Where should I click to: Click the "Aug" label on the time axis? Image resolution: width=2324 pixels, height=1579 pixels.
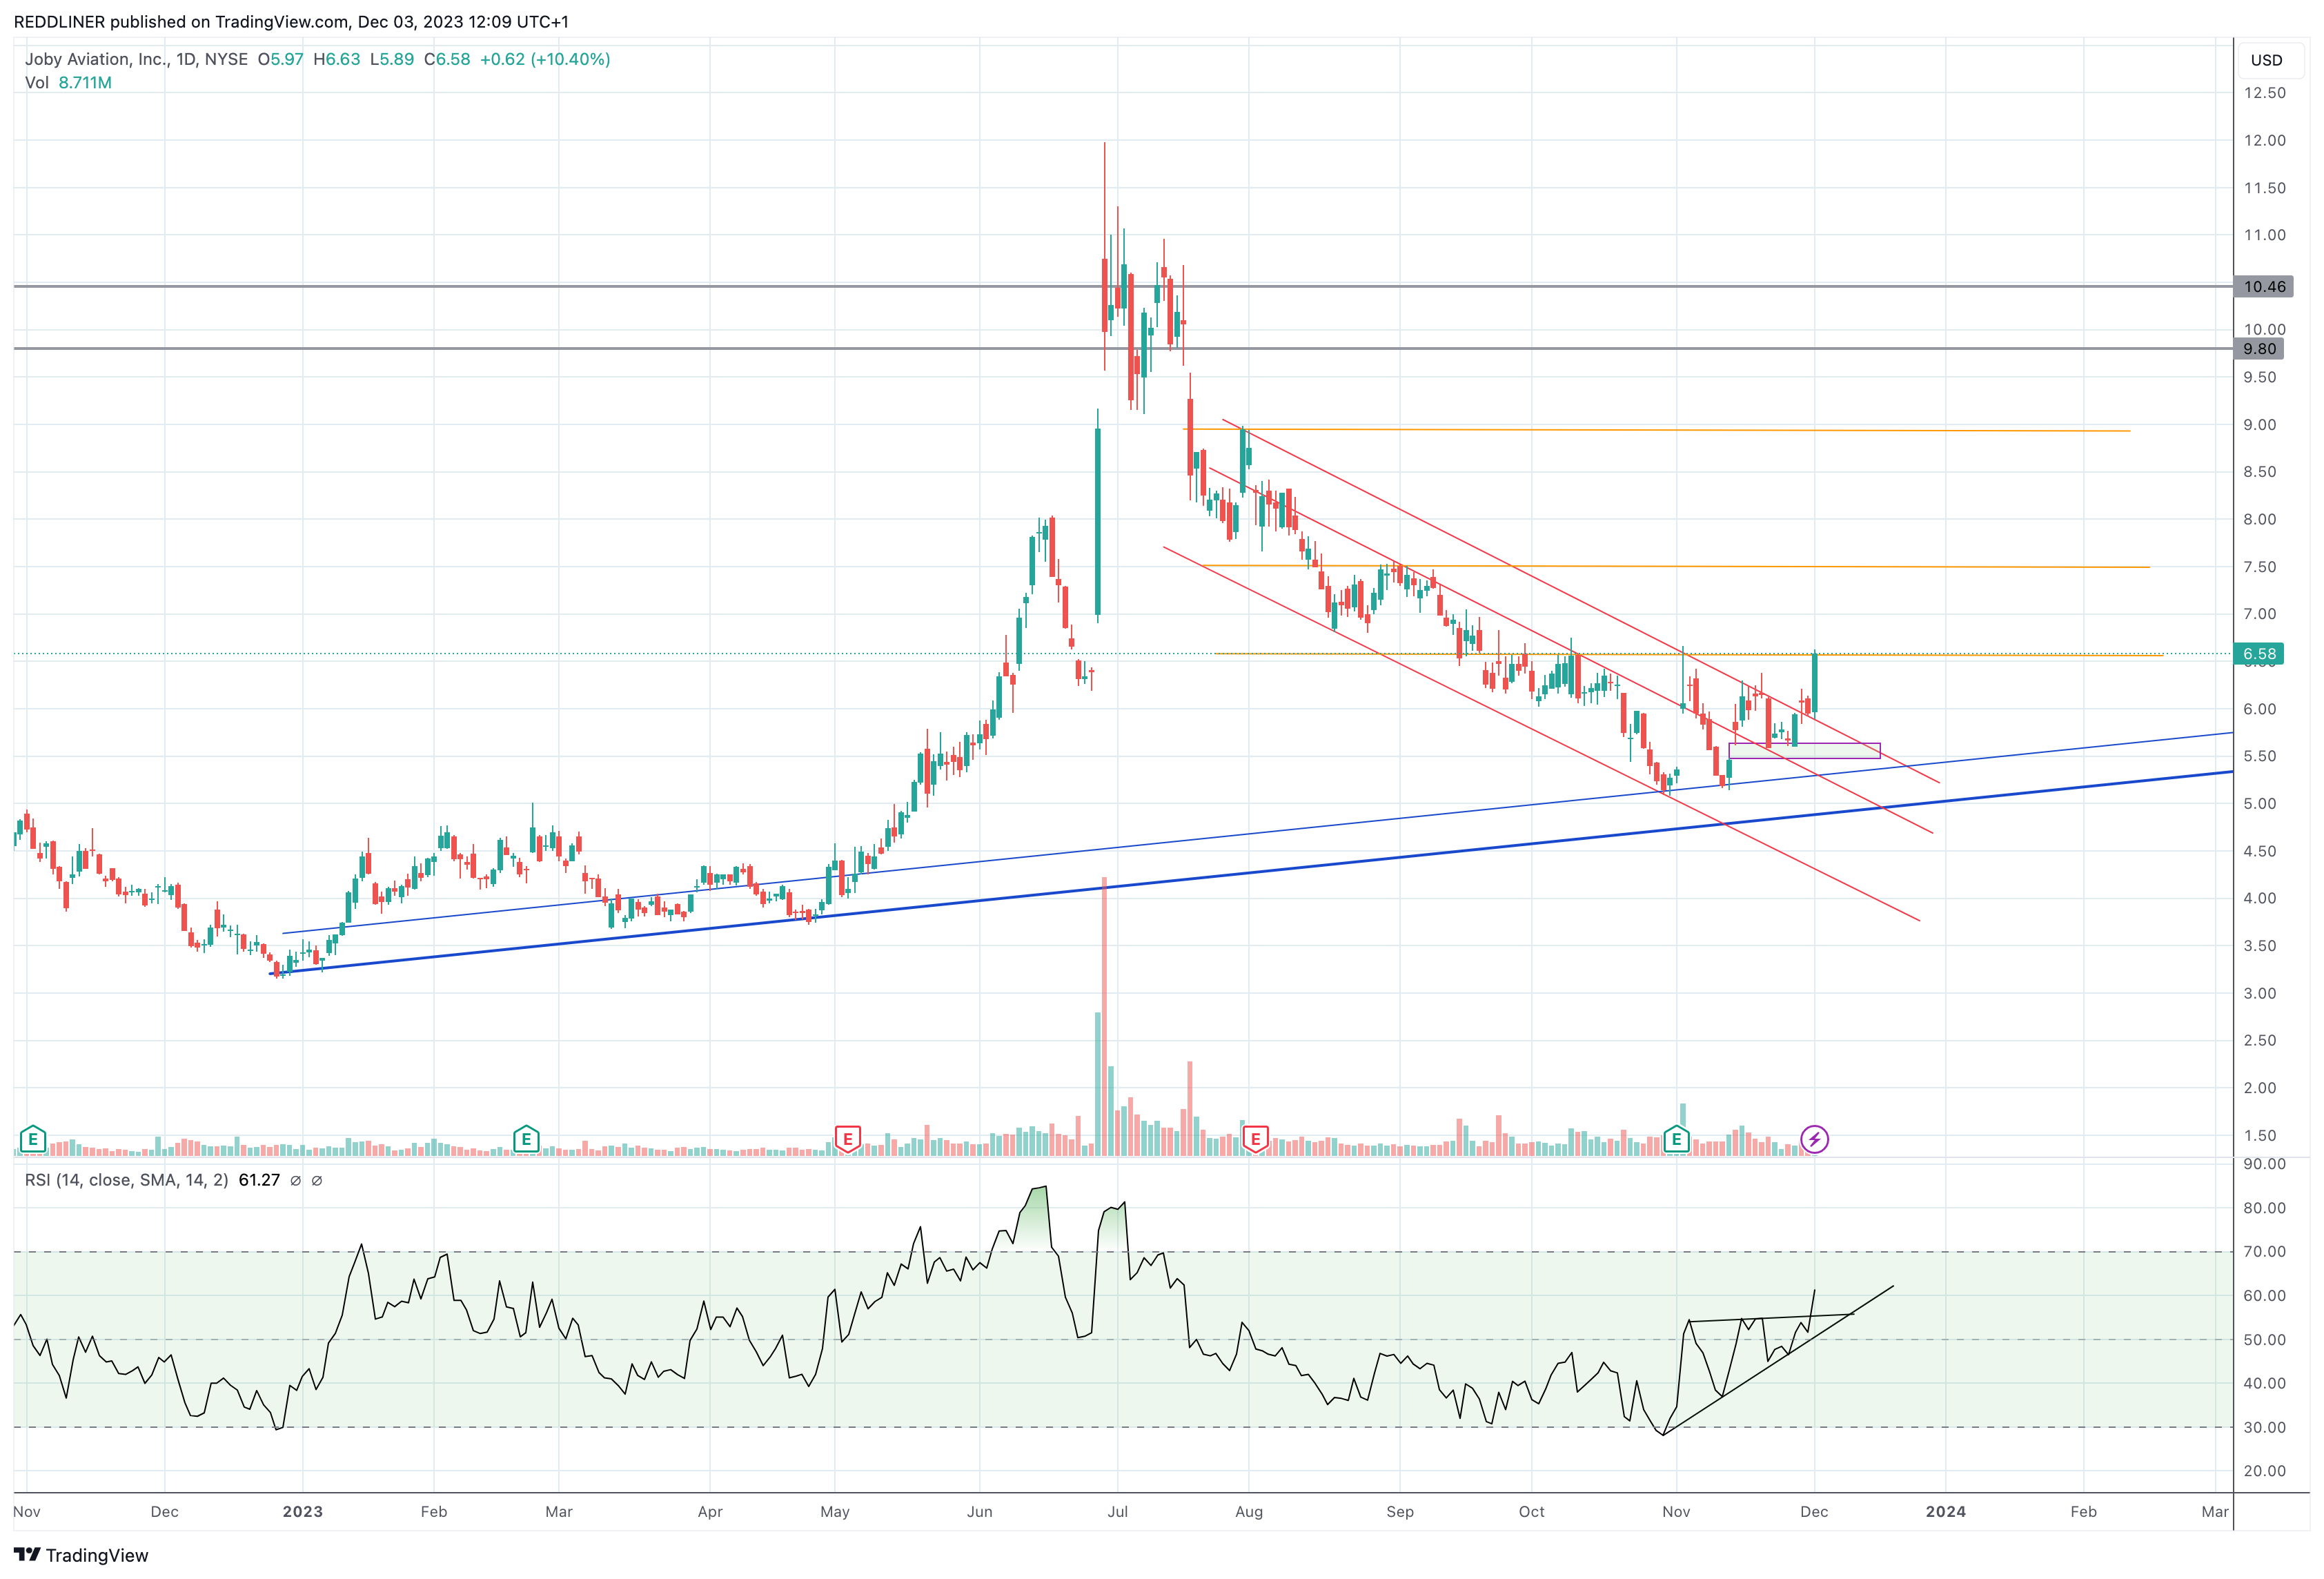tap(1249, 1511)
